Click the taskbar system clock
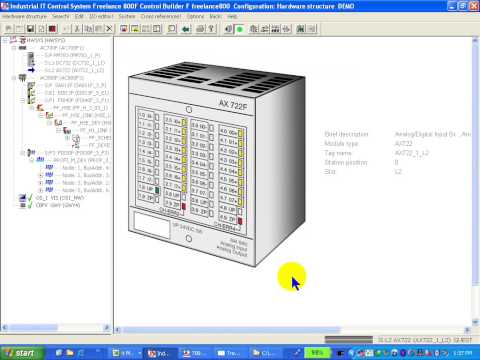Screen dimensions: 480x360 click(x=462, y=353)
